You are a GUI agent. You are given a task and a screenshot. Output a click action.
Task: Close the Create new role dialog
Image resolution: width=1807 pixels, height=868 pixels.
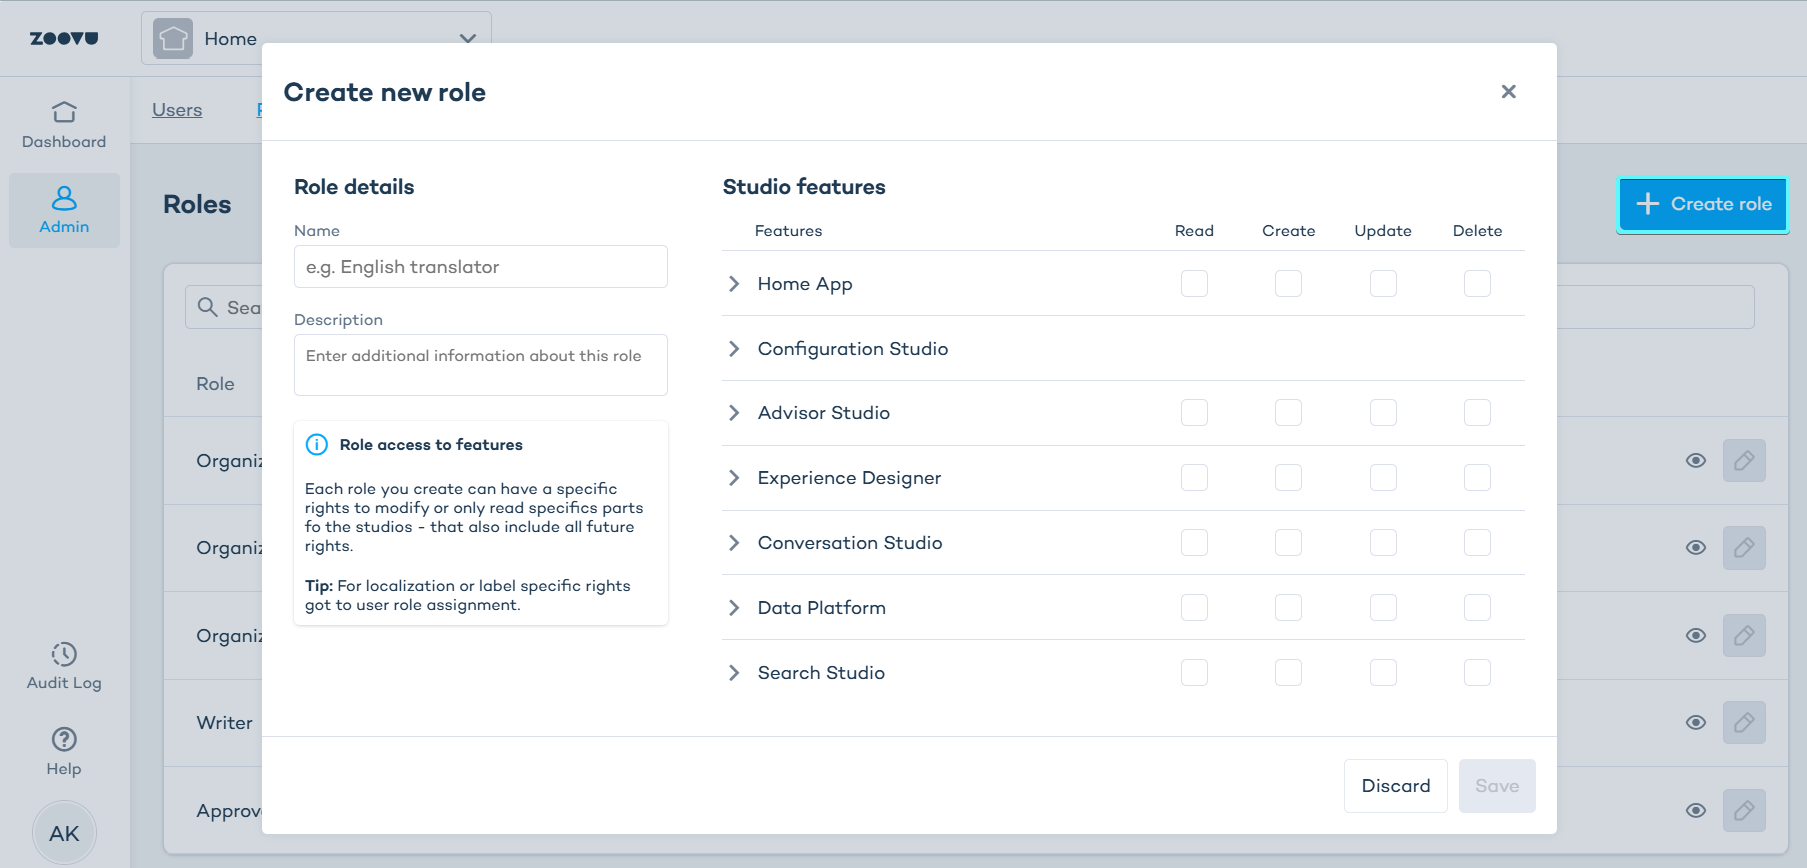coord(1508,92)
